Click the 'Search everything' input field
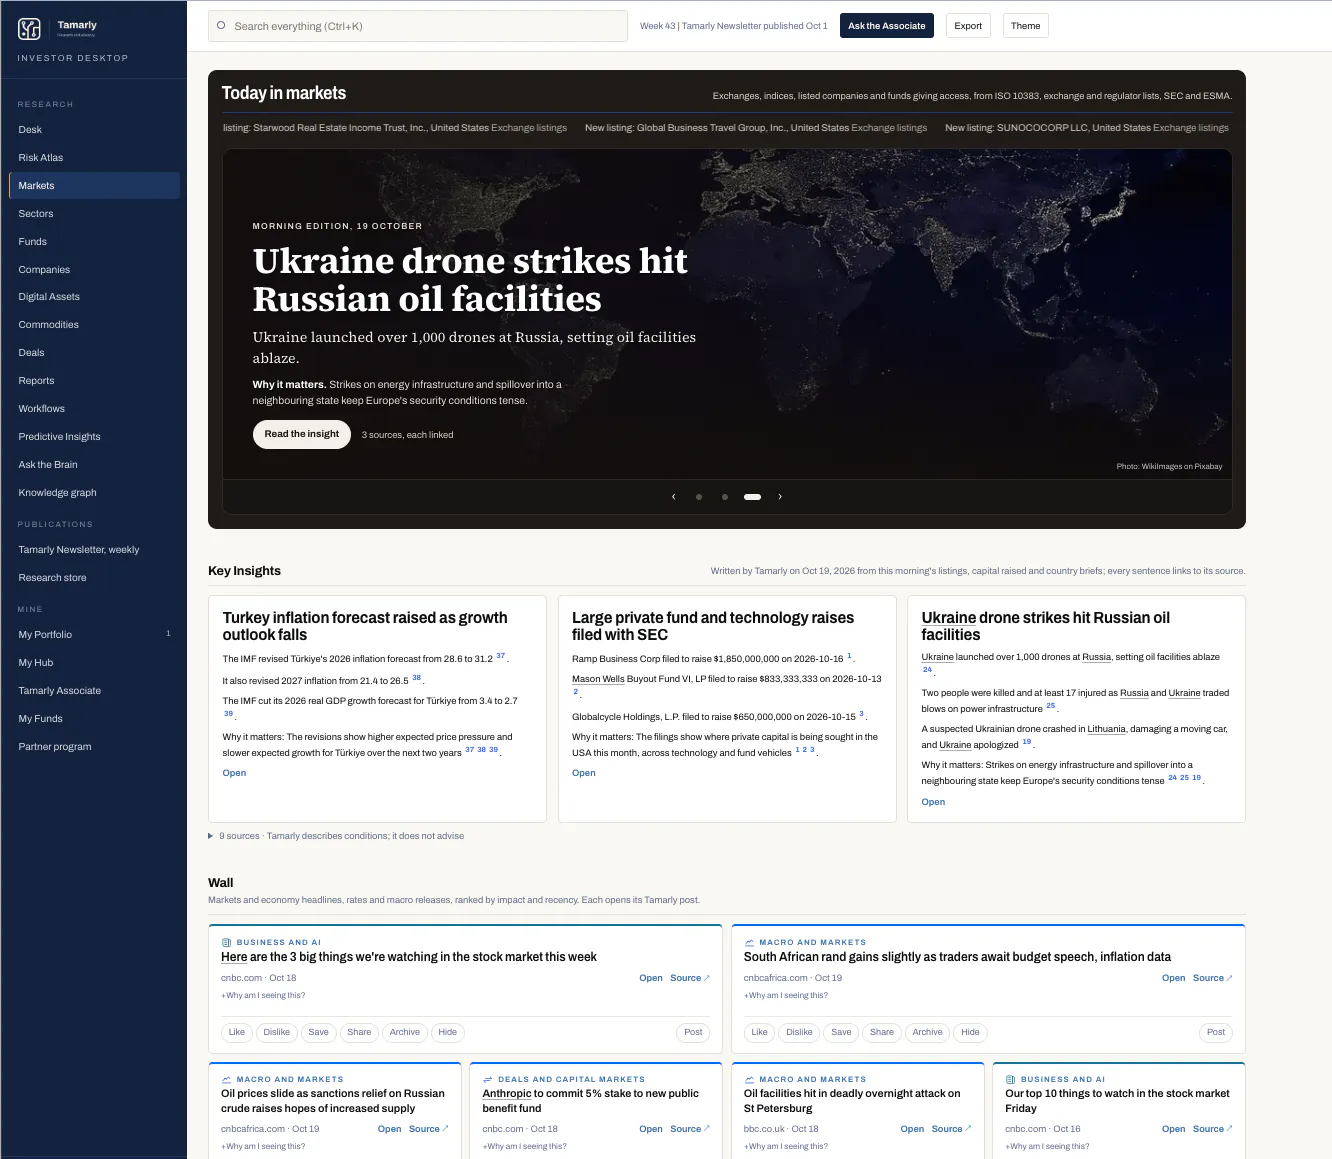1332x1159 pixels. coord(418,26)
